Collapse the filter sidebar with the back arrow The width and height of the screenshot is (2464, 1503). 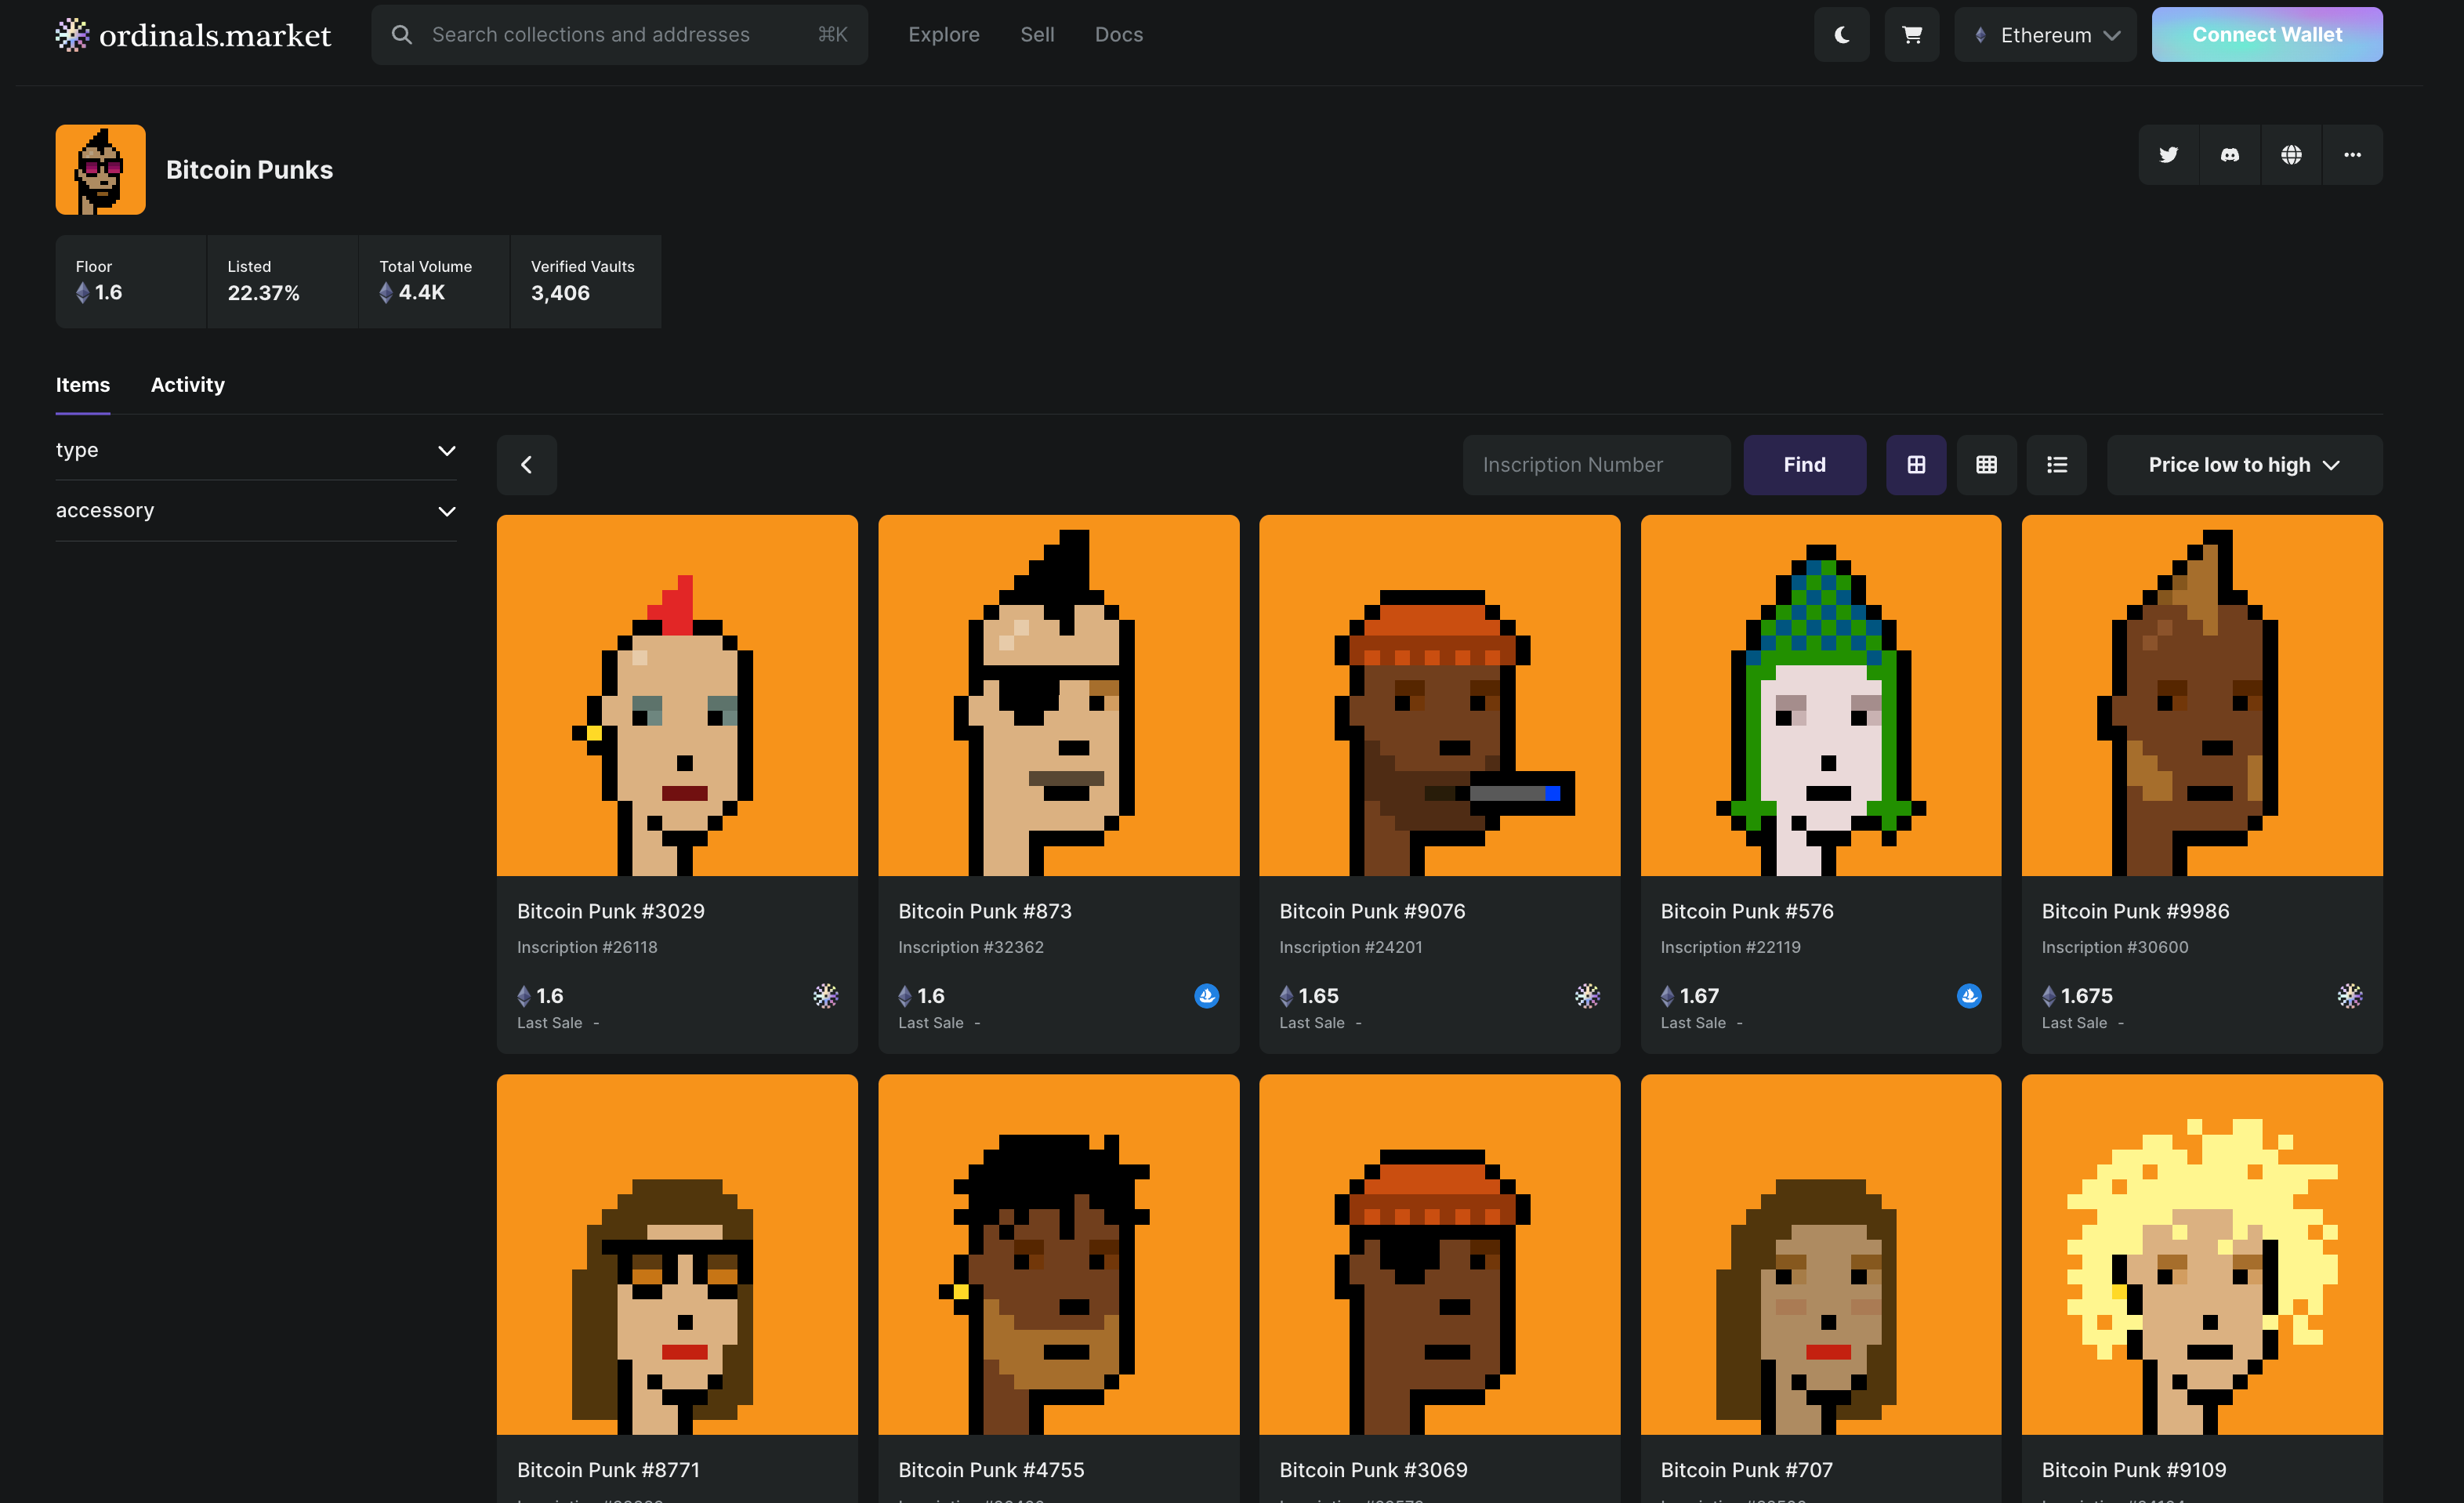pyautogui.click(x=526, y=465)
